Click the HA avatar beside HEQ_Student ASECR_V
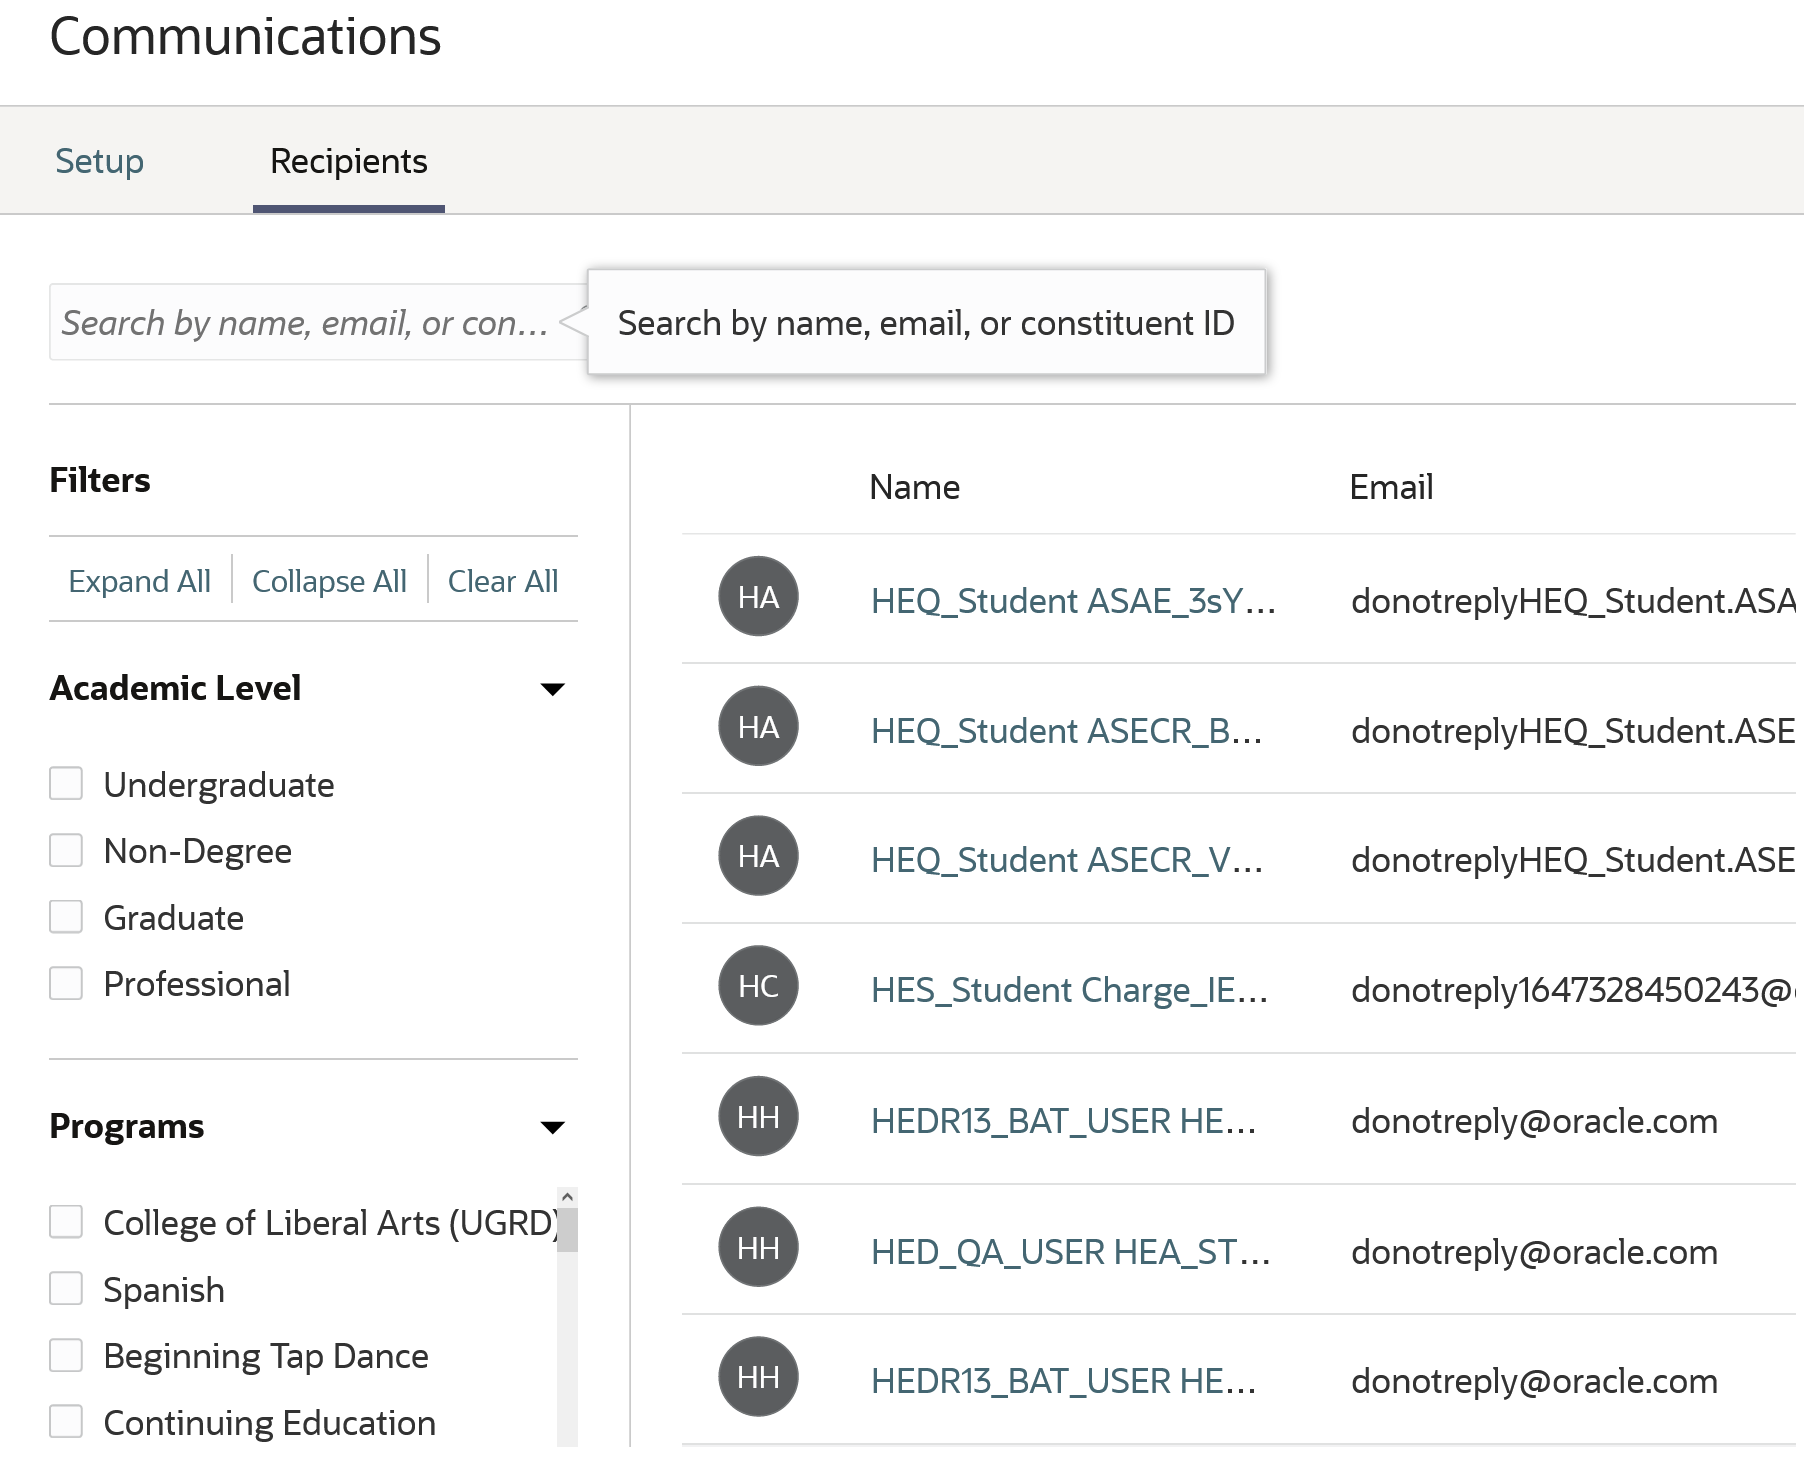The image size is (1819, 1457). pos(758,856)
